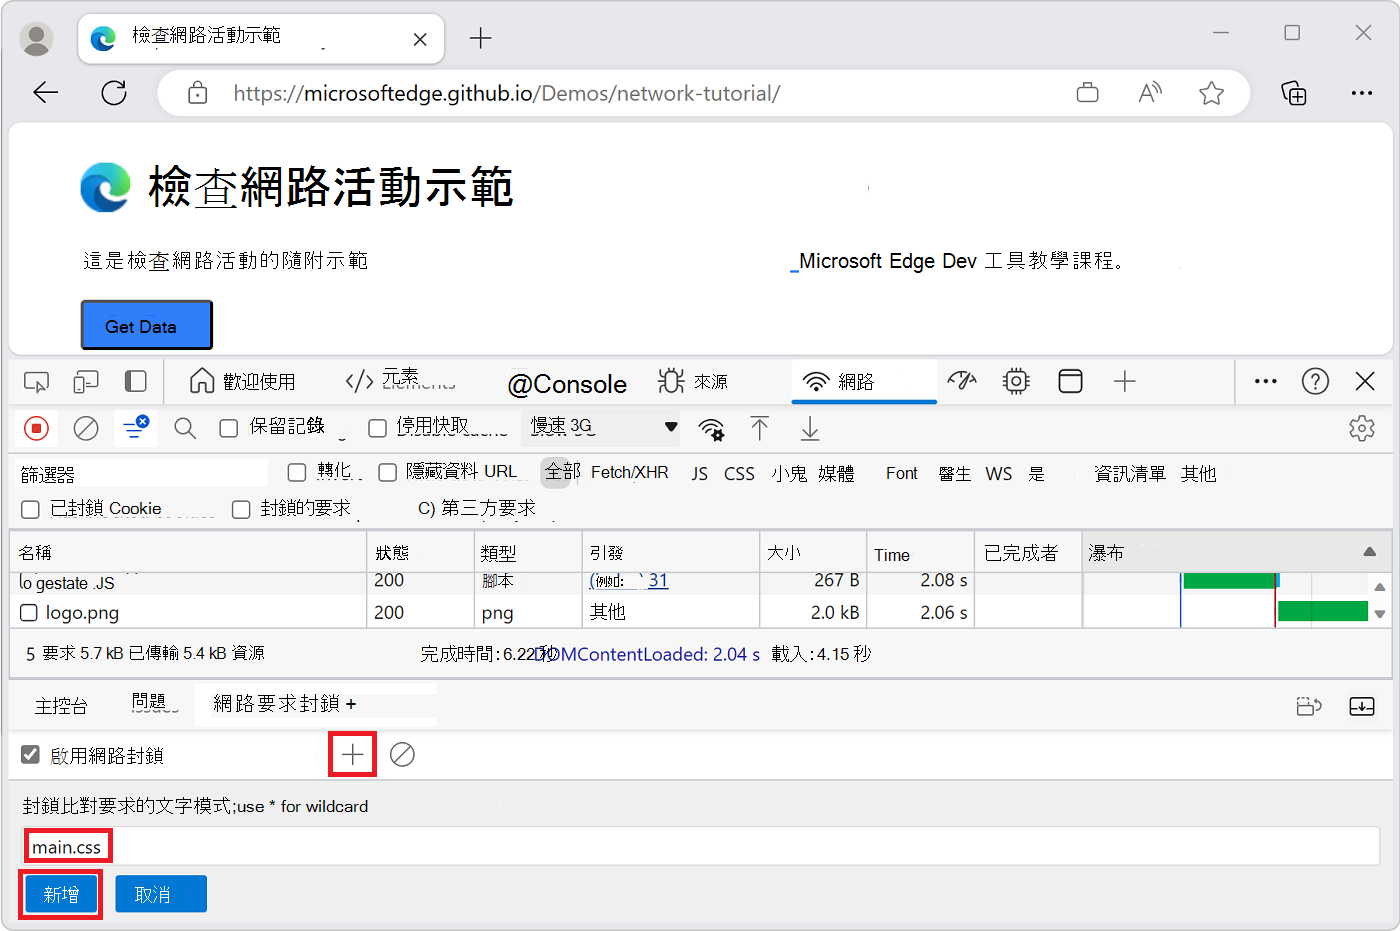Click the logo.png waterfall bar
1400x931 pixels.
(1323, 611)
